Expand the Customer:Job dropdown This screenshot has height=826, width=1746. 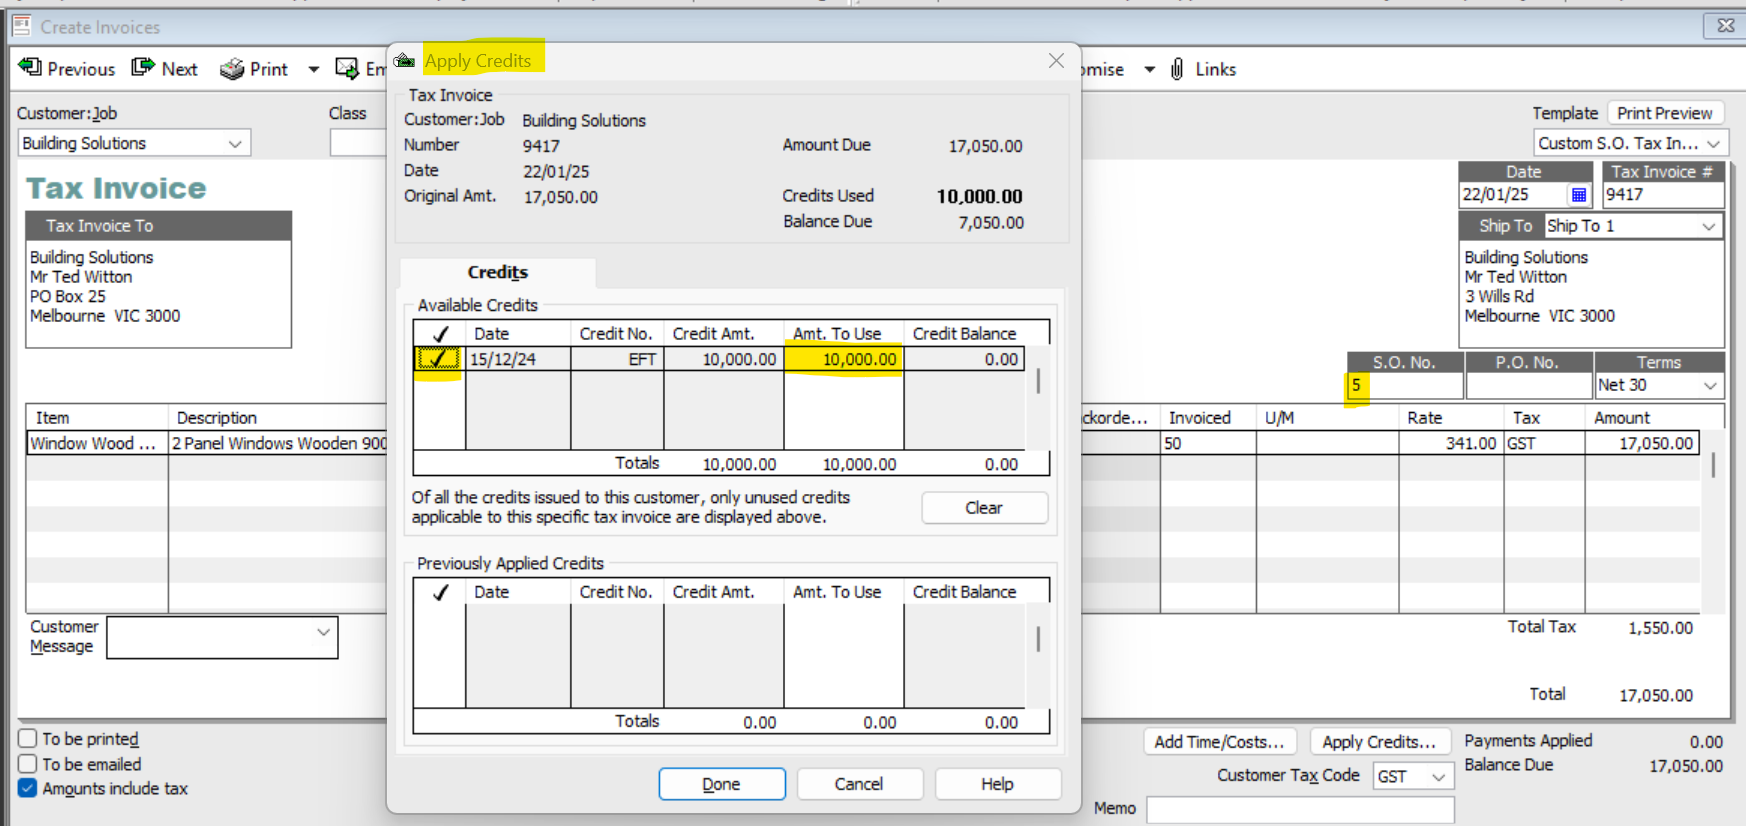[x=235, y=144]
